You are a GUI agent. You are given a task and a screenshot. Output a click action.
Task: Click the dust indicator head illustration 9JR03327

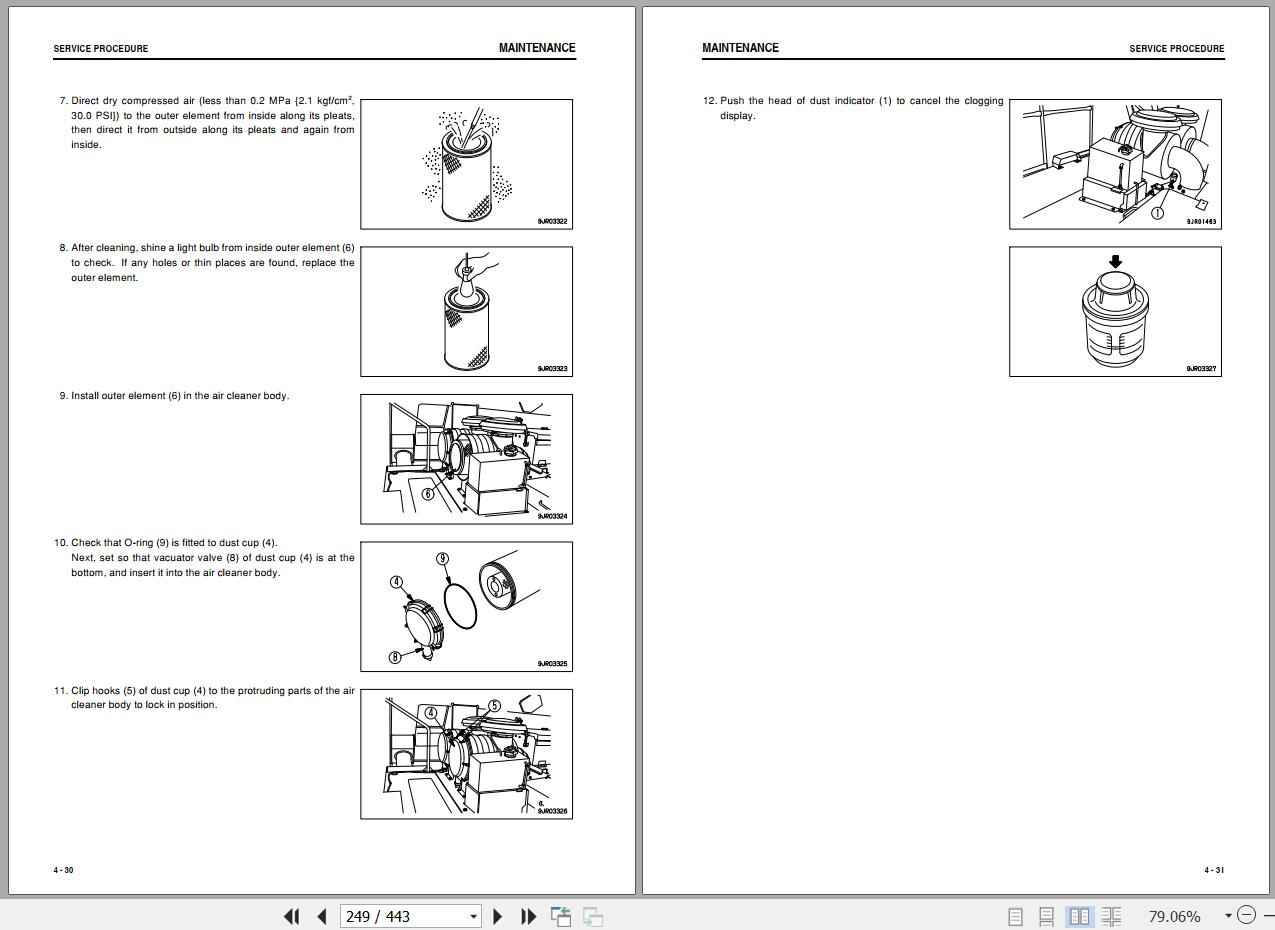pos(1115,311)
